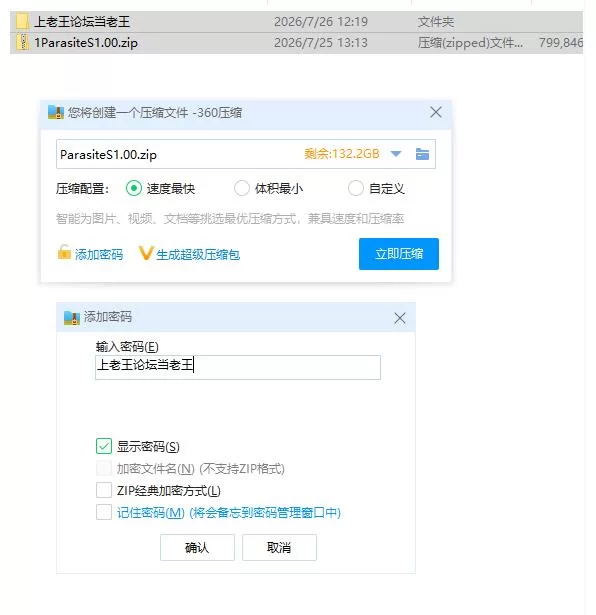Screen dimensions: 596x615
Task: Tick the 记住密码 checkbox
Action: (x=104, y=512)
